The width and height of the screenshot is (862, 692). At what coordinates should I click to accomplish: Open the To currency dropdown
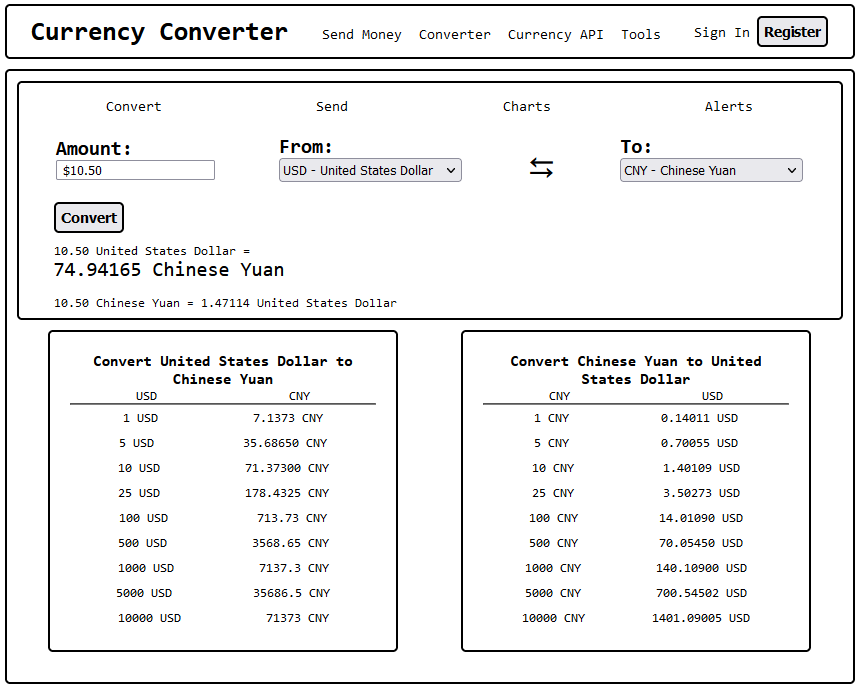coord(711,171)
